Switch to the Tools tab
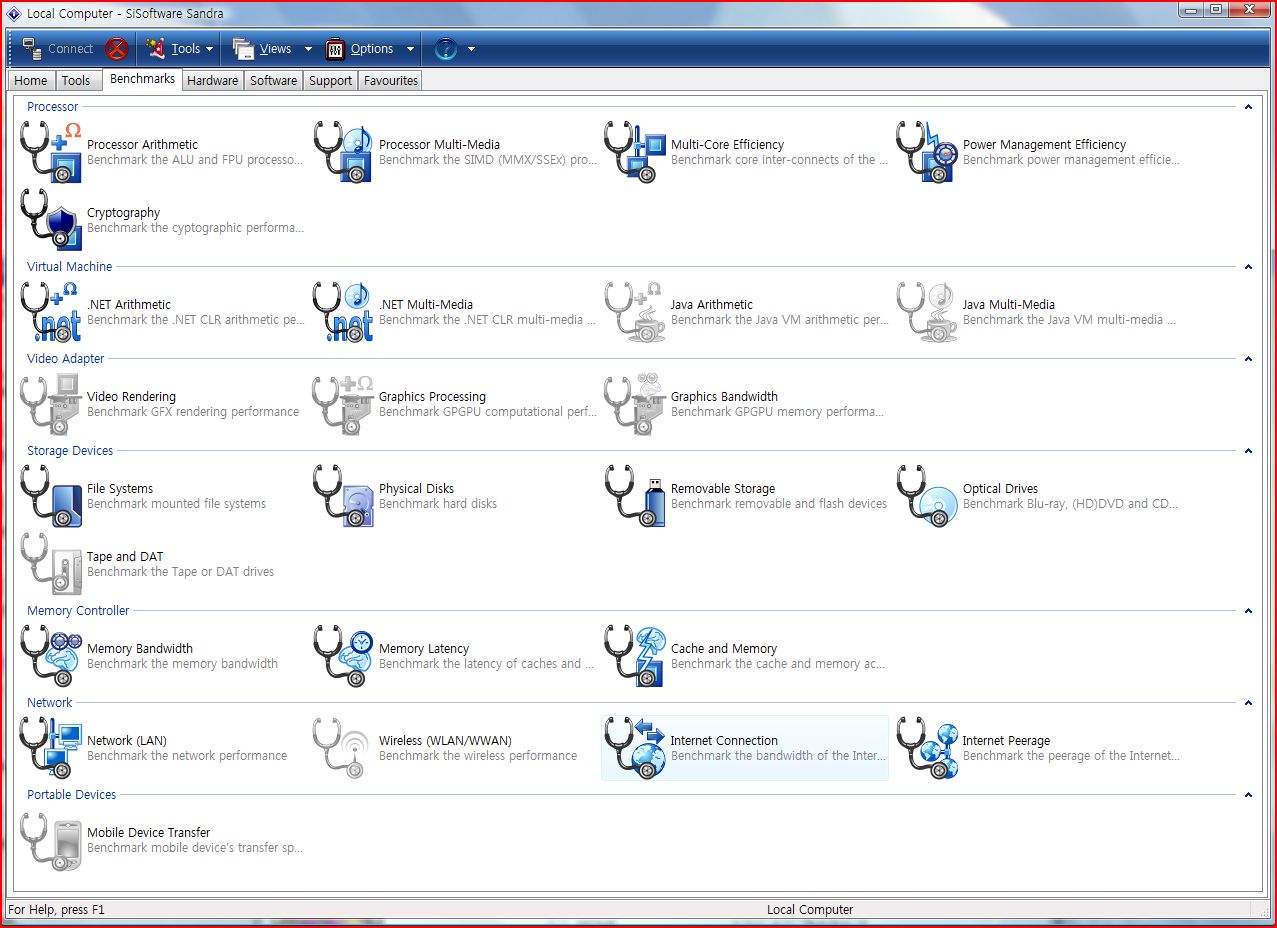1277x928 pixels. click(x=76, y=81)
